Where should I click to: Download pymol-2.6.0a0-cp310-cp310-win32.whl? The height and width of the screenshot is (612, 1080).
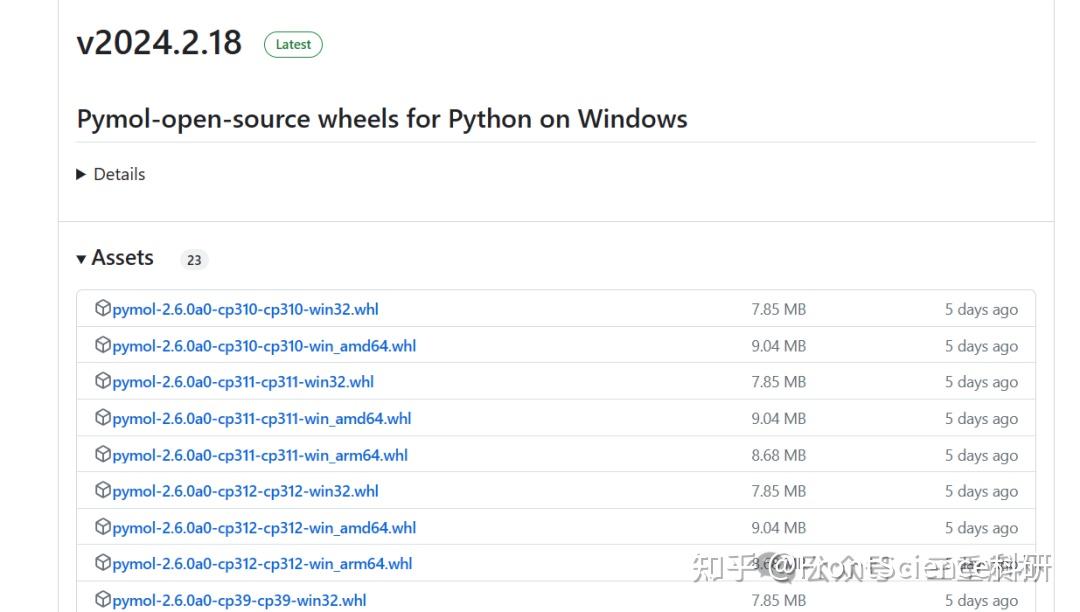click(245, 309)
